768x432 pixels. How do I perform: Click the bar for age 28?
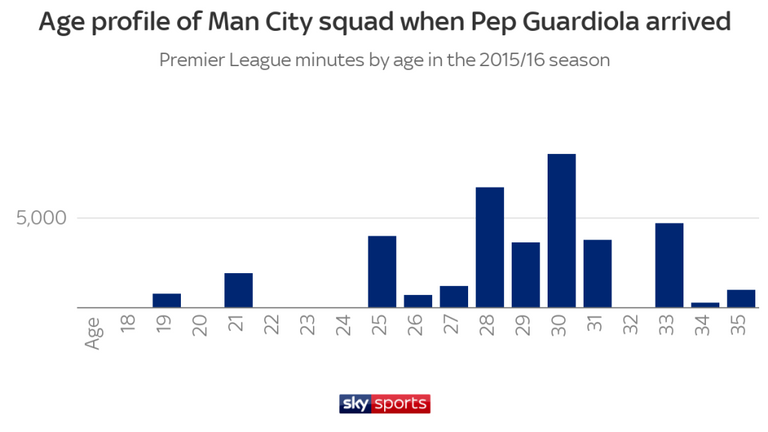[x=490, y=247]
